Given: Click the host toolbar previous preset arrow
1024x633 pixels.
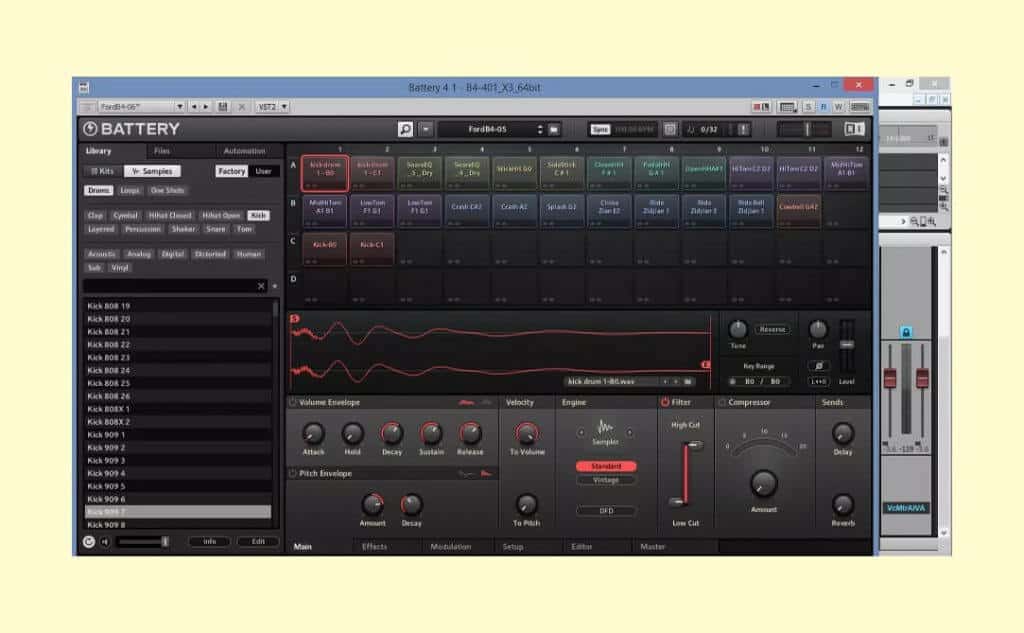Looking at the screenshot, I should coord(194,106).
